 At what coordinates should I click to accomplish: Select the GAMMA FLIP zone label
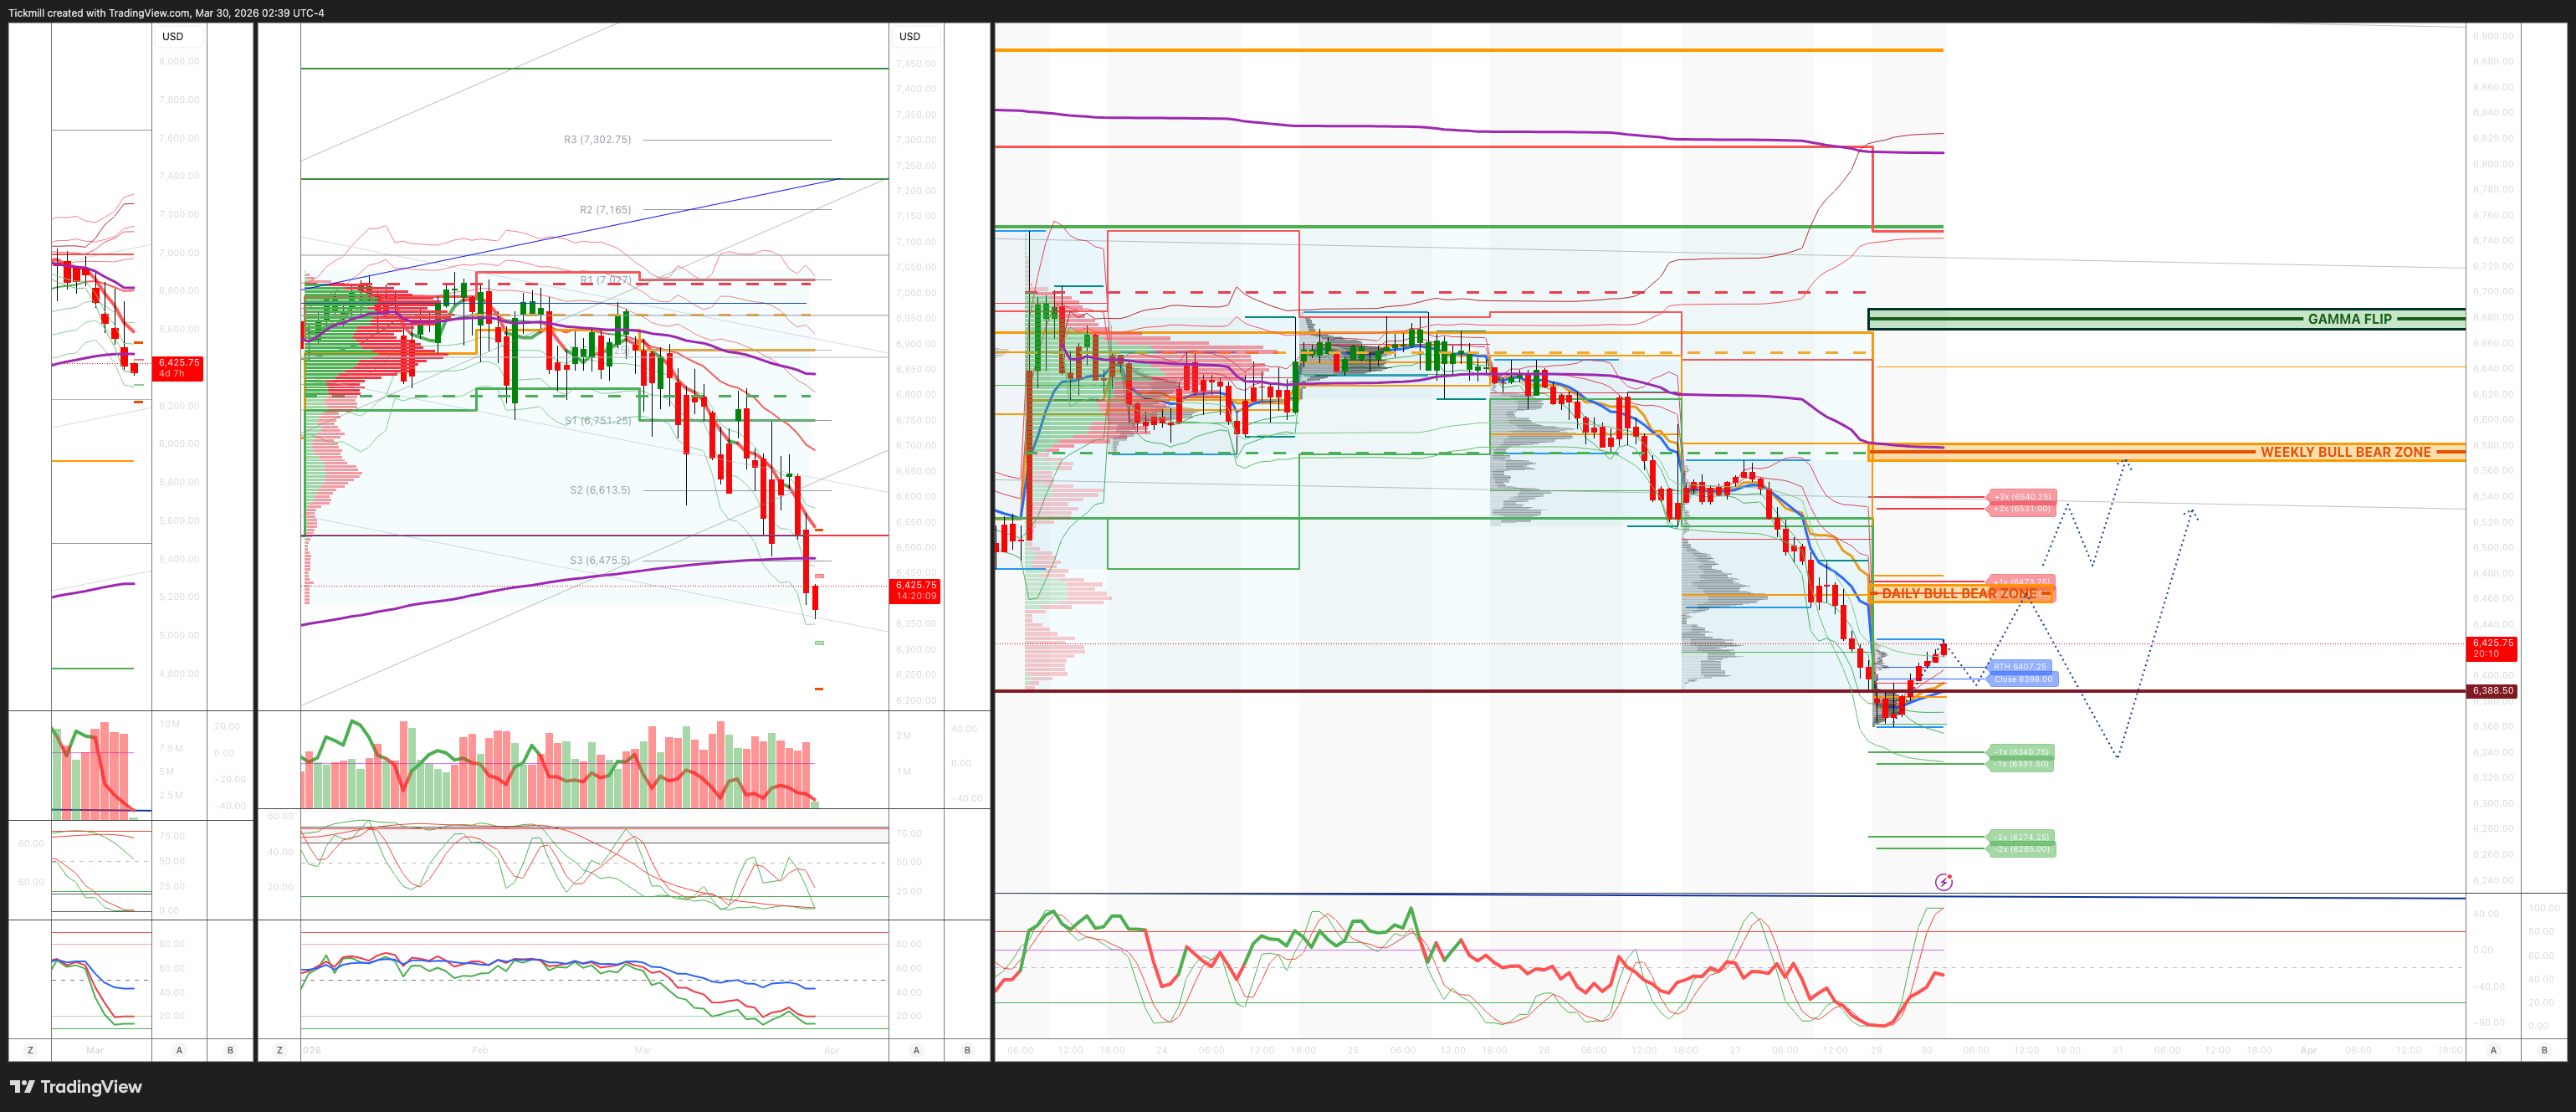pyautogui.click(x=2349, y=319)
